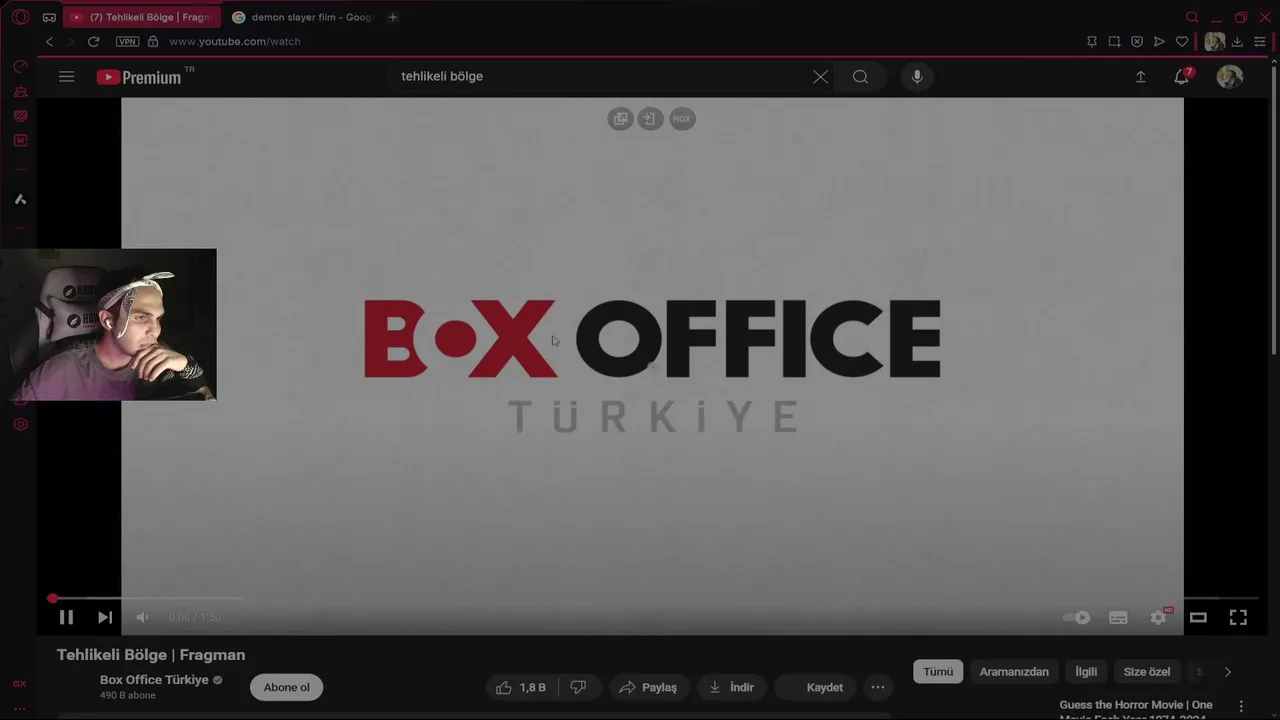View site security lock info
Screen dimensions: 1280x720
click(x=153, y=41)
